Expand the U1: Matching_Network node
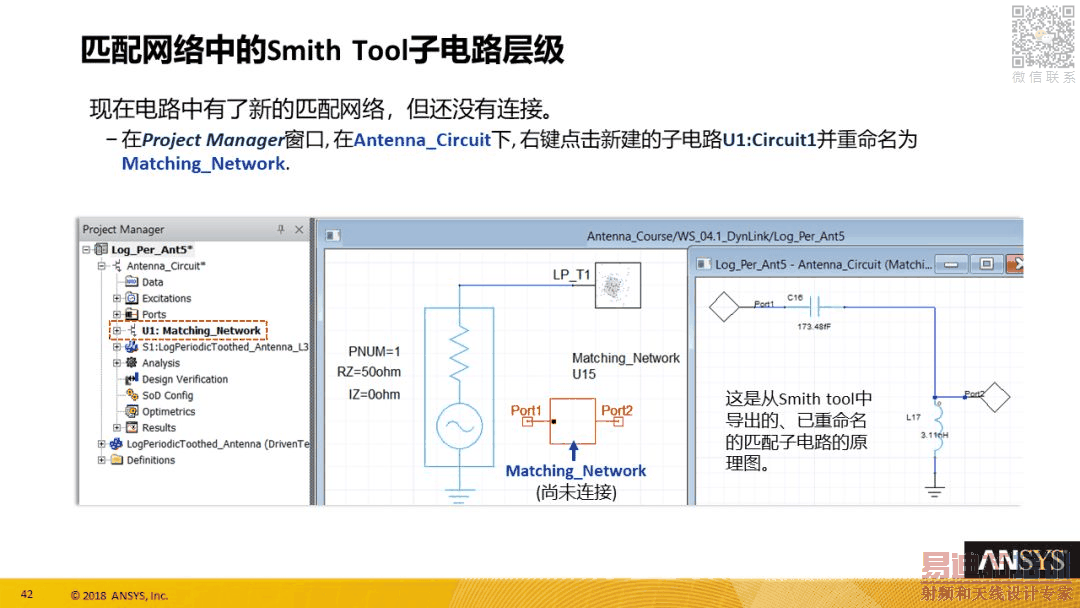Screen dimensions: 1080x608 [117, 331]
